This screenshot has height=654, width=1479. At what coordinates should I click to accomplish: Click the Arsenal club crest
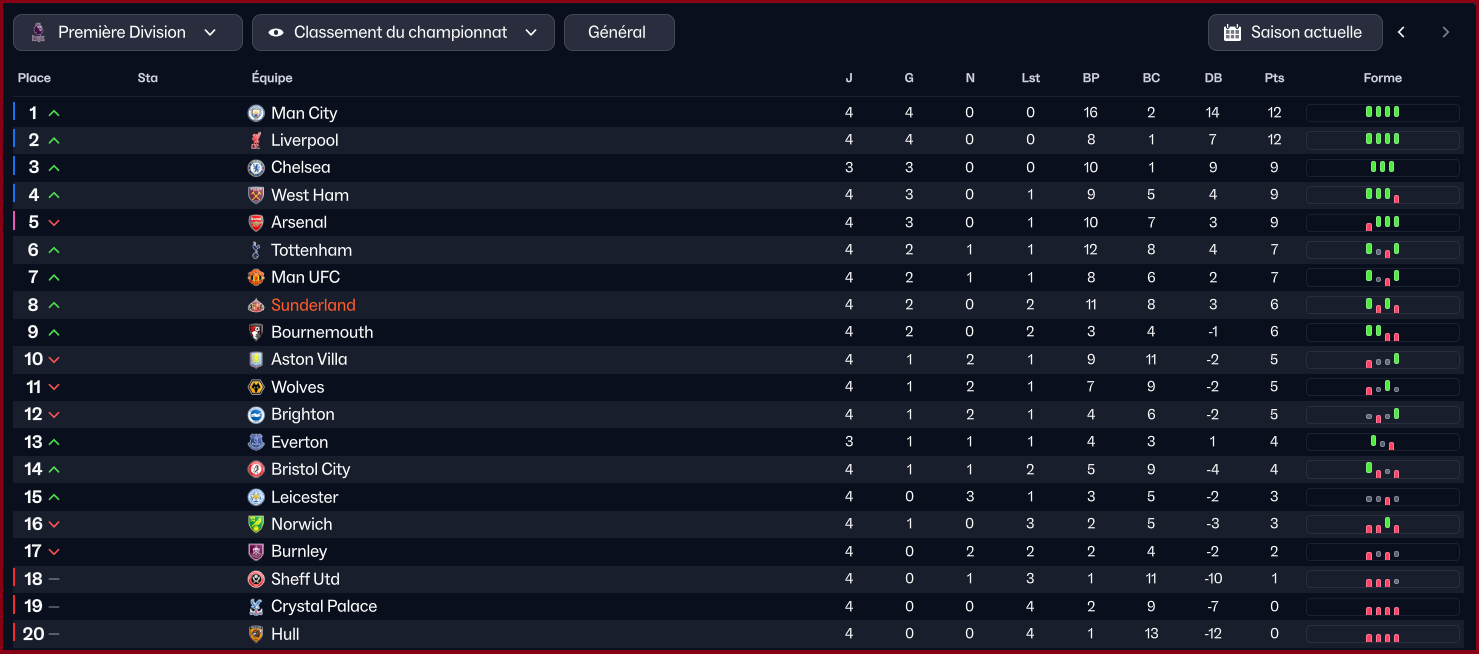[x=256, y=222]
